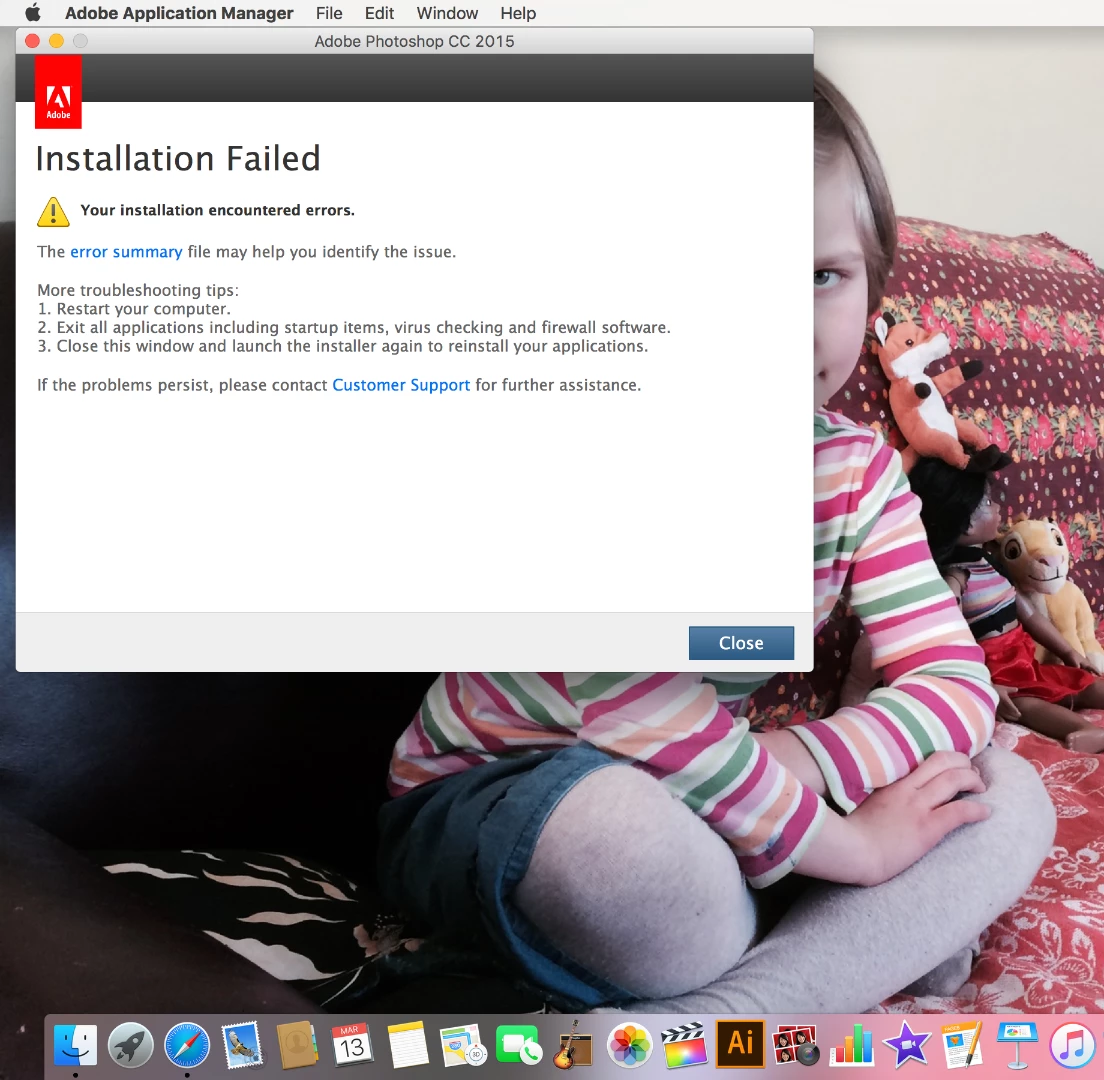Open the File menu
1104x1080 pixels.
(x=329, y=13)
